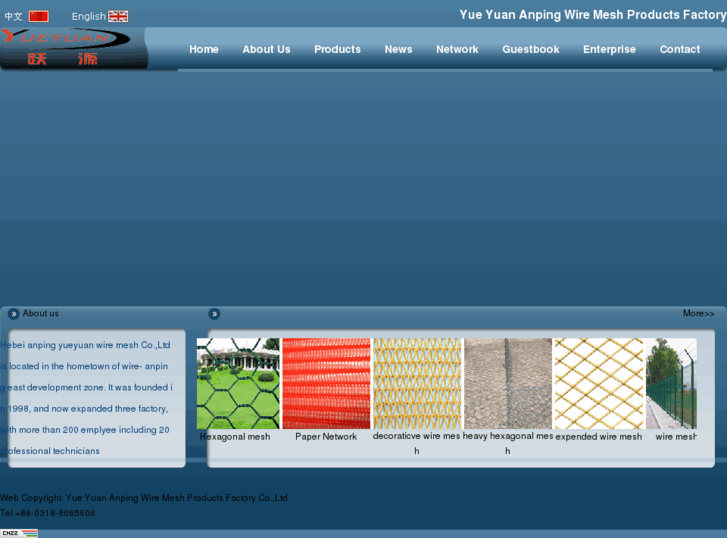Click the Hebei anping yueyuan text line
This screenshot has height=545, width=727.
(85, 345)
